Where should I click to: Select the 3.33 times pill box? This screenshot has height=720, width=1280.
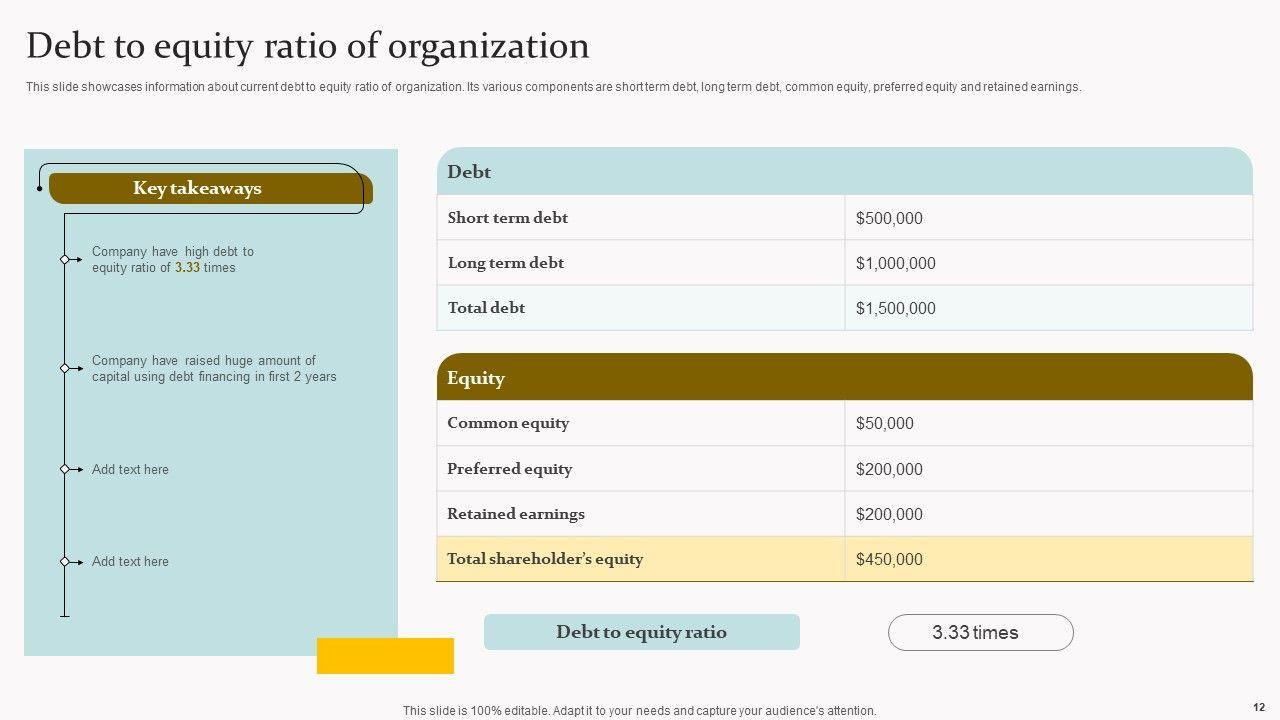coord(980,633)
